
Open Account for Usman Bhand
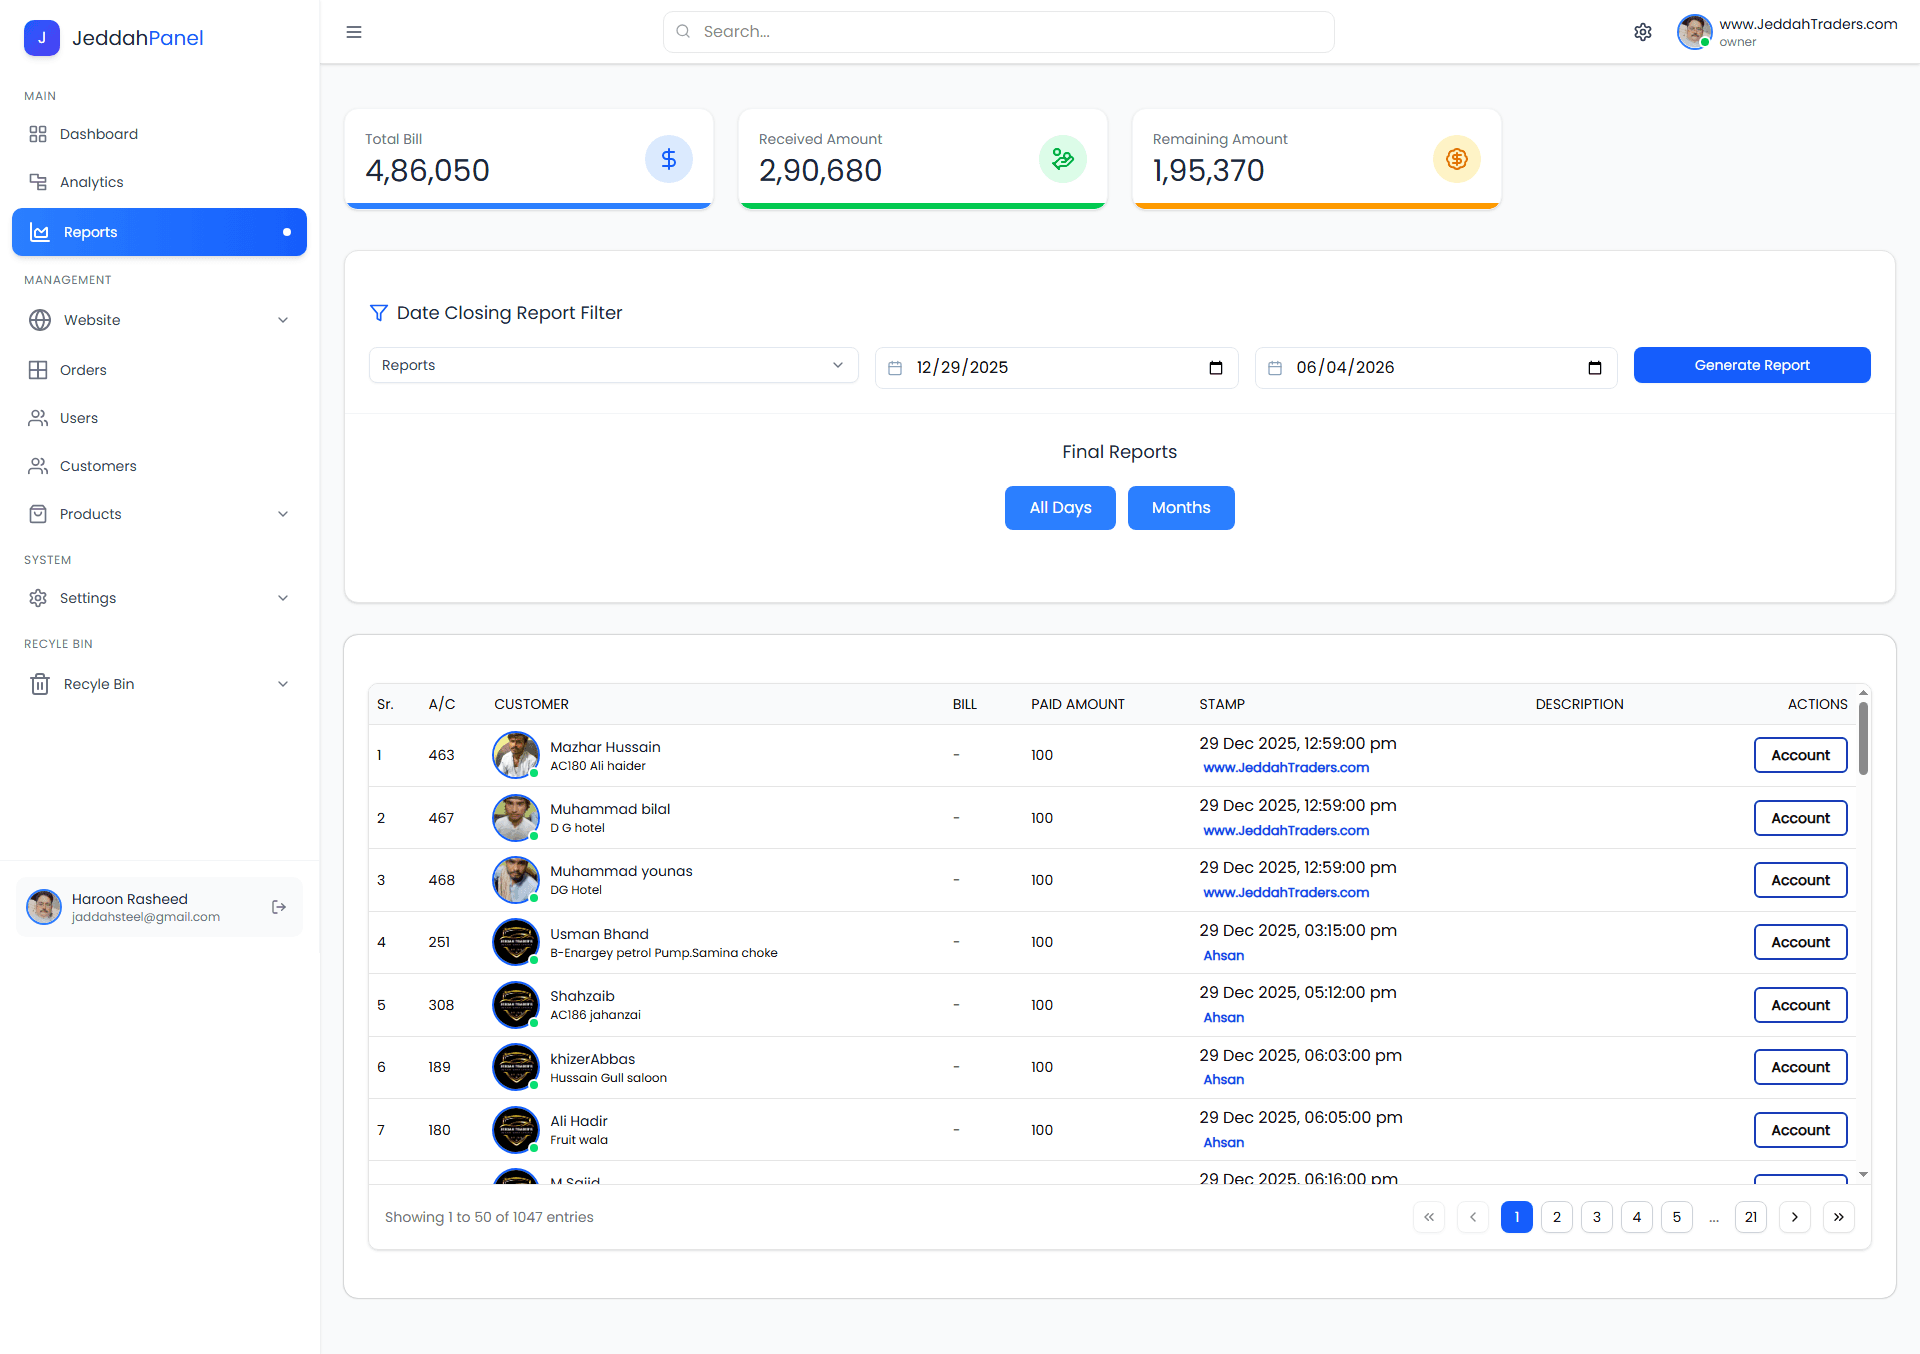[x=1800, y=942]
